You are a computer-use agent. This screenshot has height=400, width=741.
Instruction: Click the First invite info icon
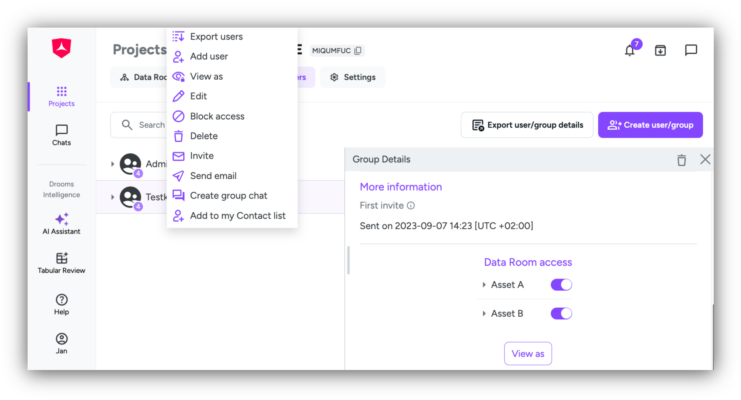click(411, 206)
